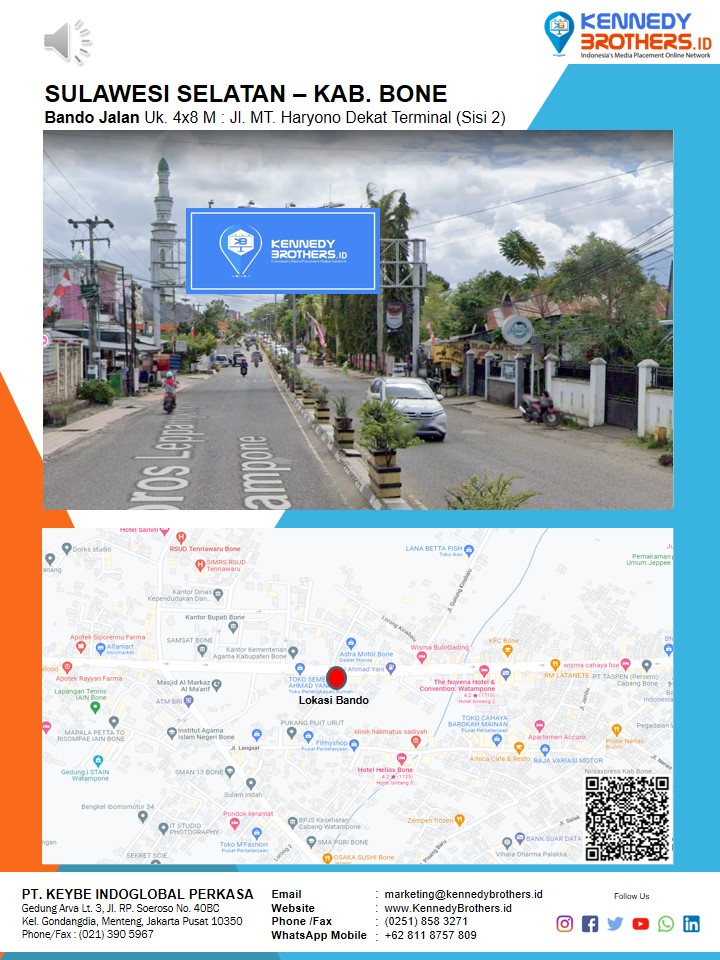Viewport: 720px width, 960px height.
Task: Click RSUD Tenriawaru Bone hospital pin
Action: tap(180, 538)
